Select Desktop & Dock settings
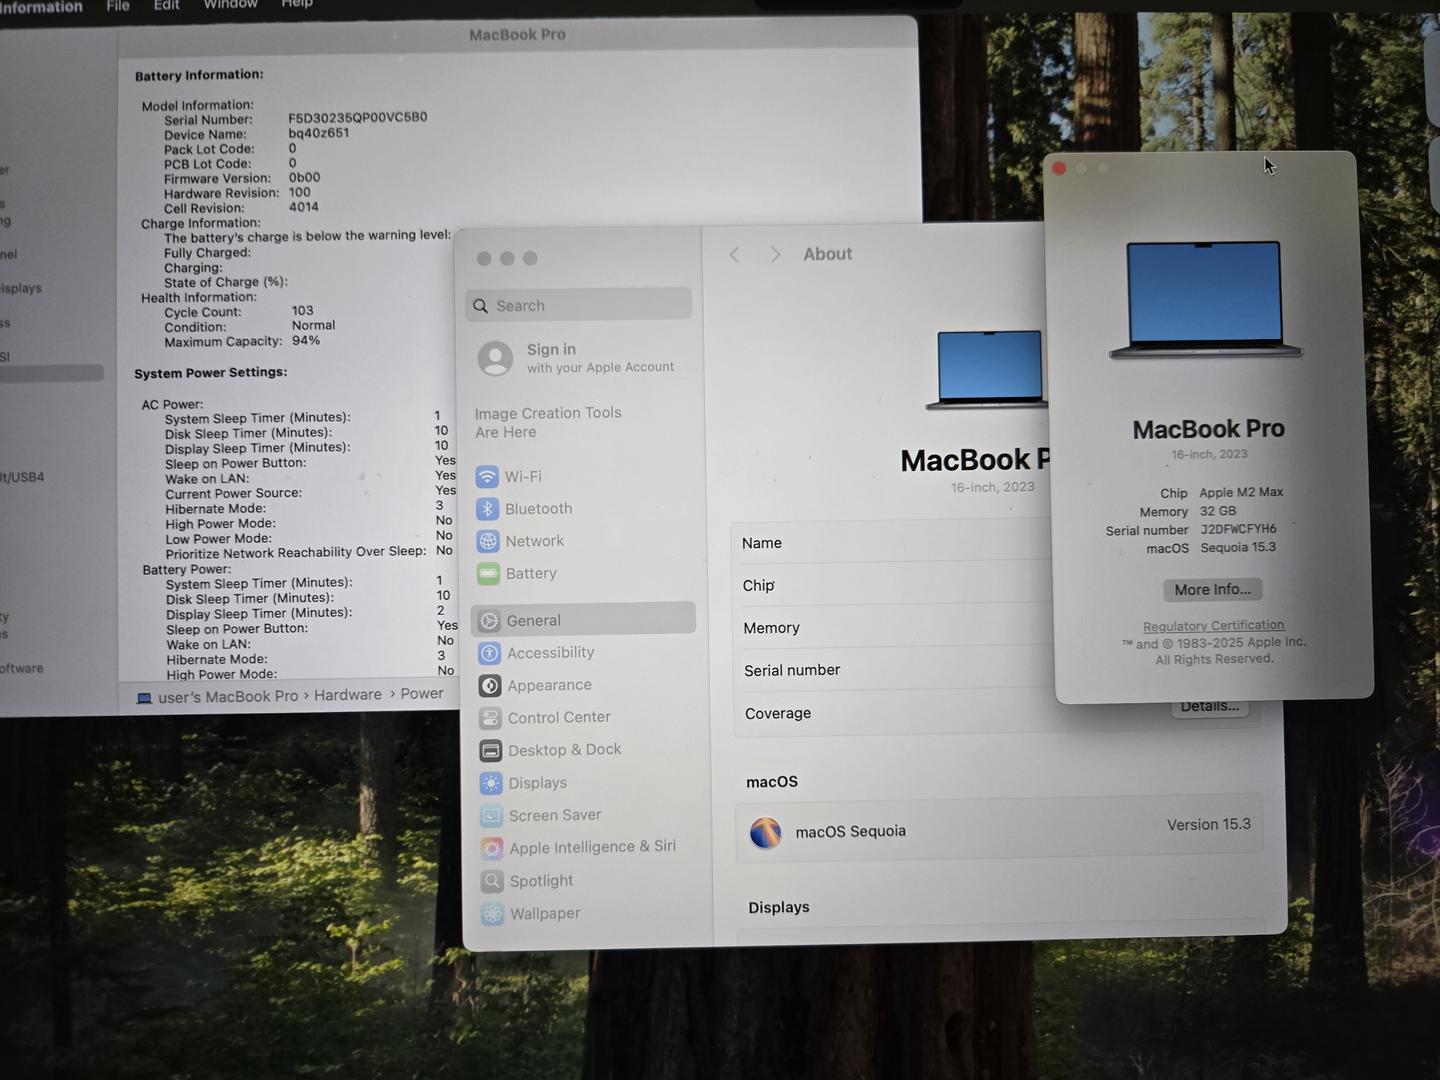 [564, 750]
